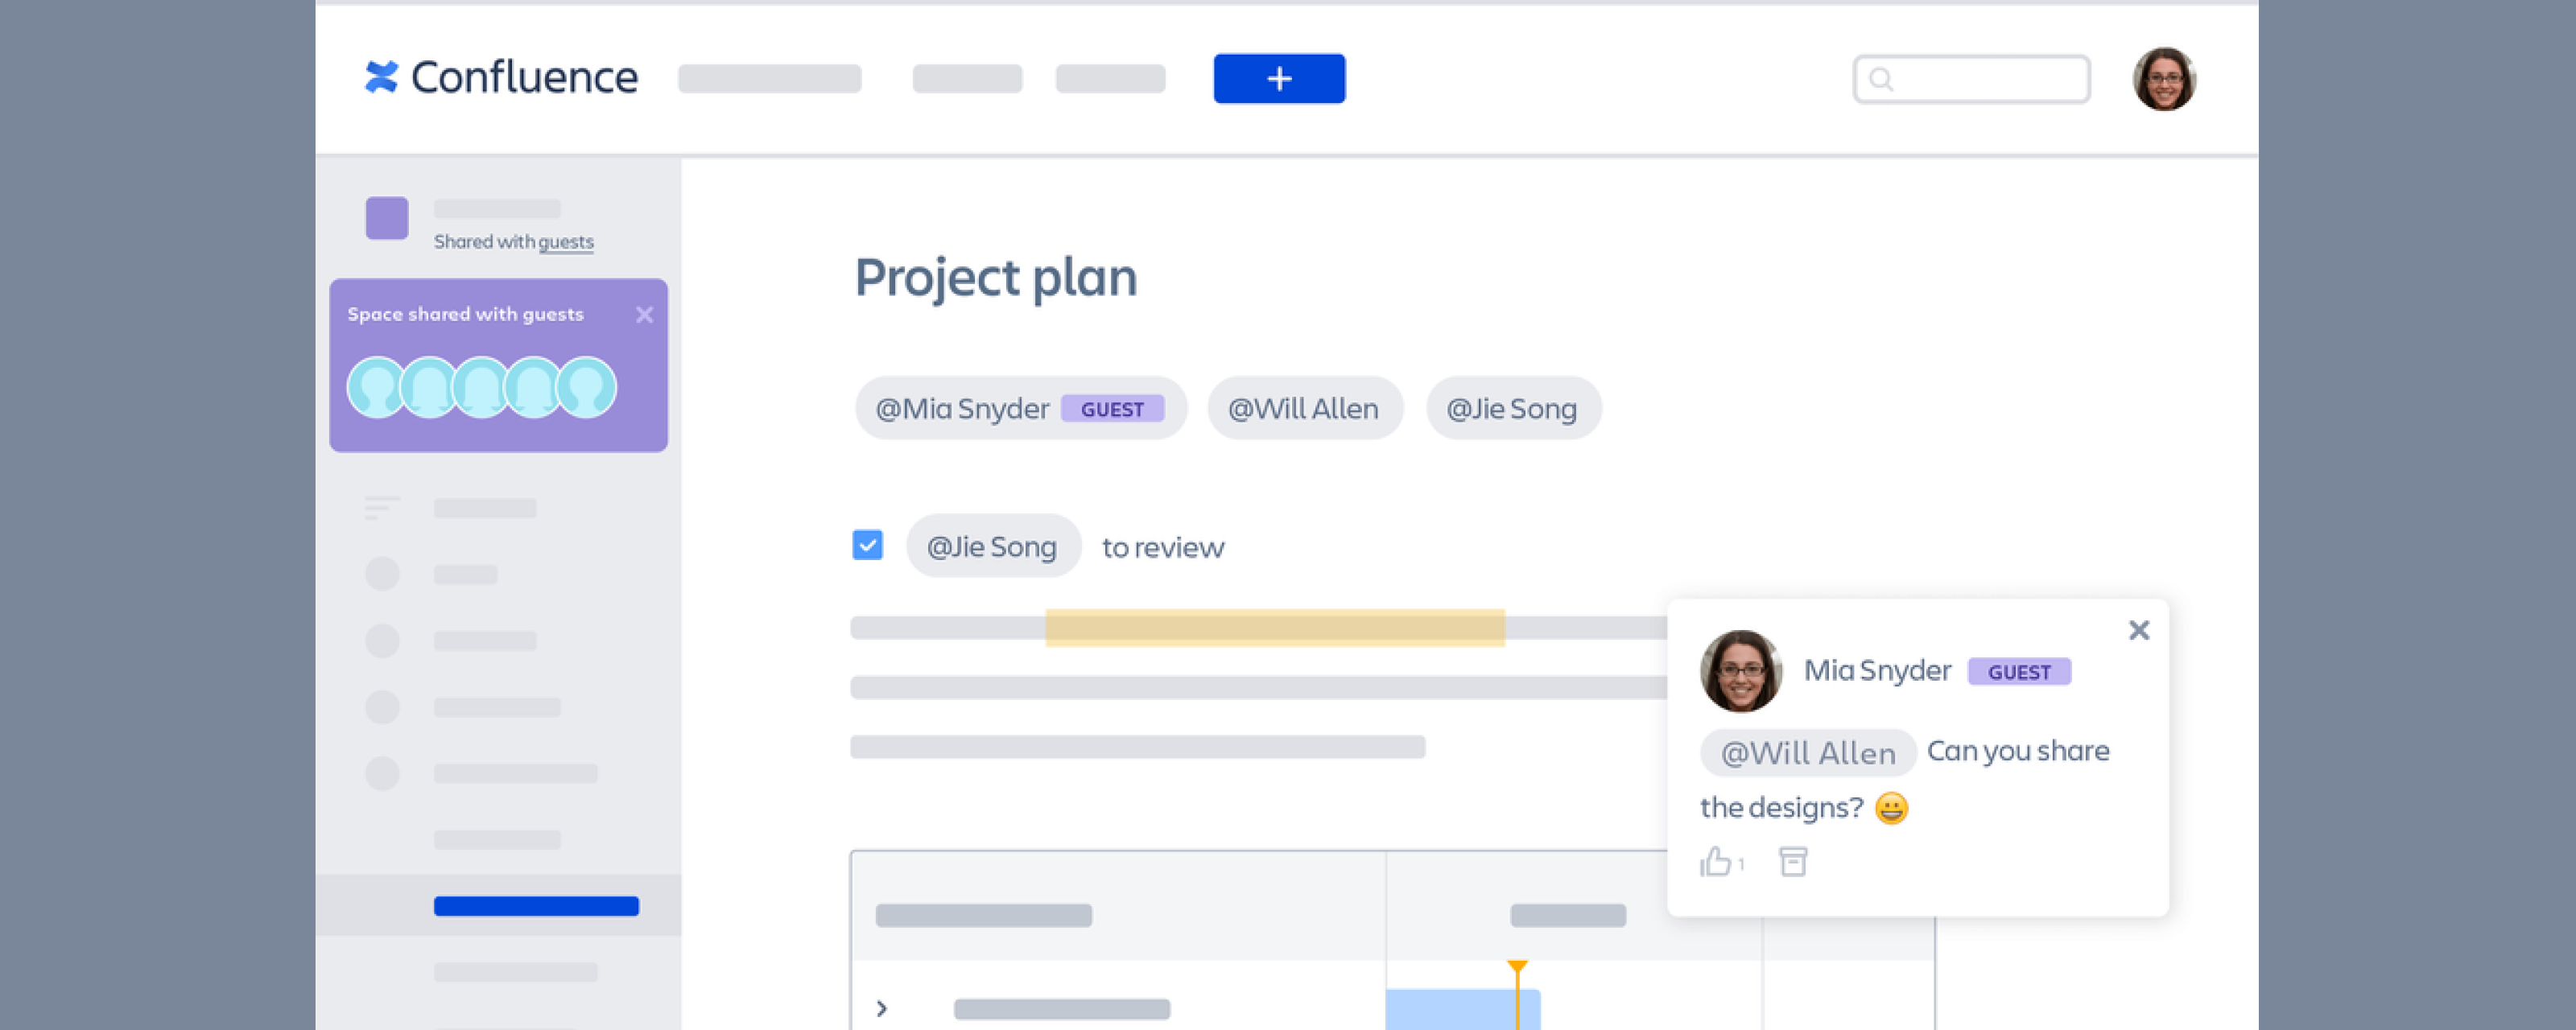Click the @Mia Snyder GUEST mention
The image size is (2576, 1030).
coord(1019,408)
